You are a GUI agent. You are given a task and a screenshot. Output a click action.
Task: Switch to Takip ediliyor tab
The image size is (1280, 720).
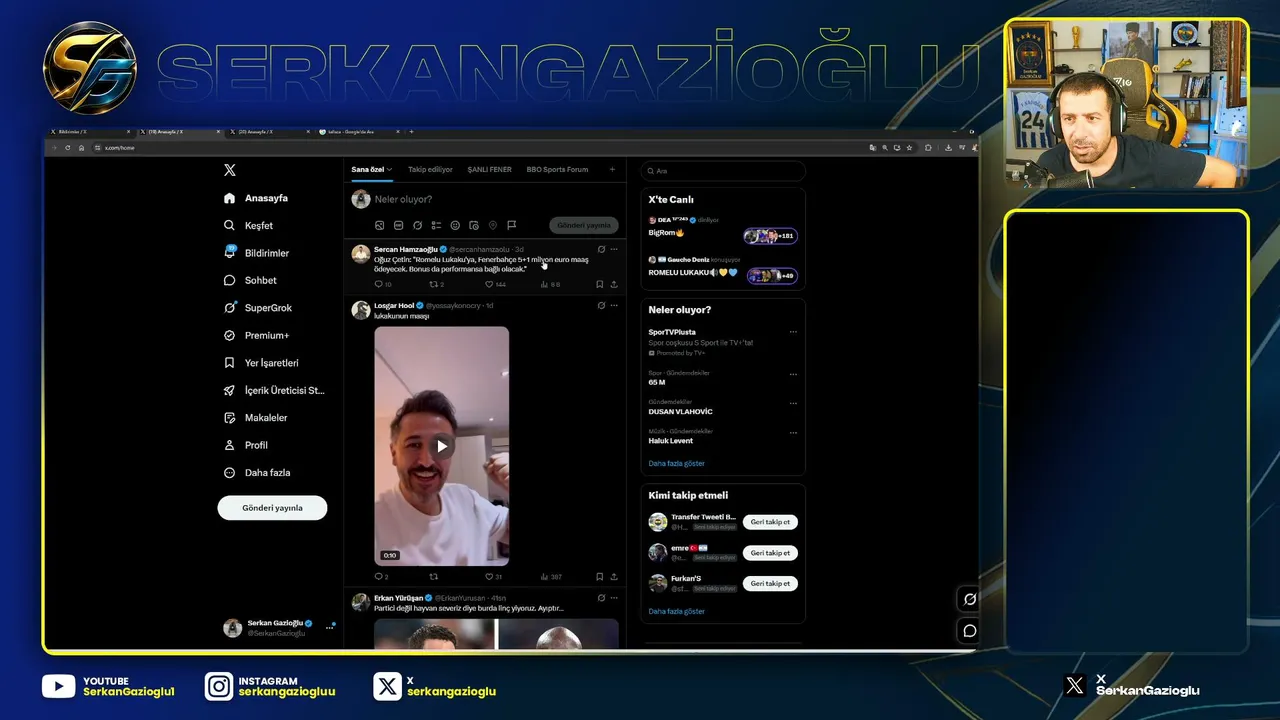(430, 170)
